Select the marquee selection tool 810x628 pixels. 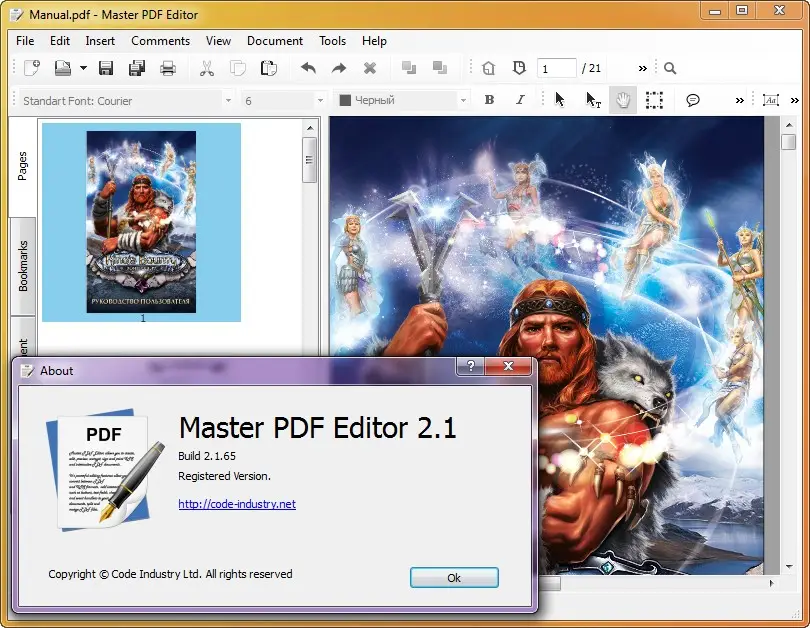pyautogui.click(x=654, y=100)
